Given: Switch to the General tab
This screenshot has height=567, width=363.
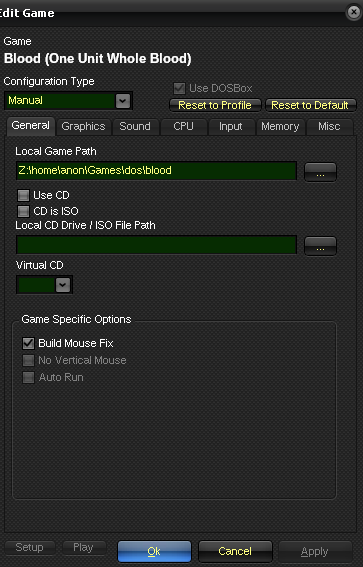Looking at the screenshot, I should (30, 126).
